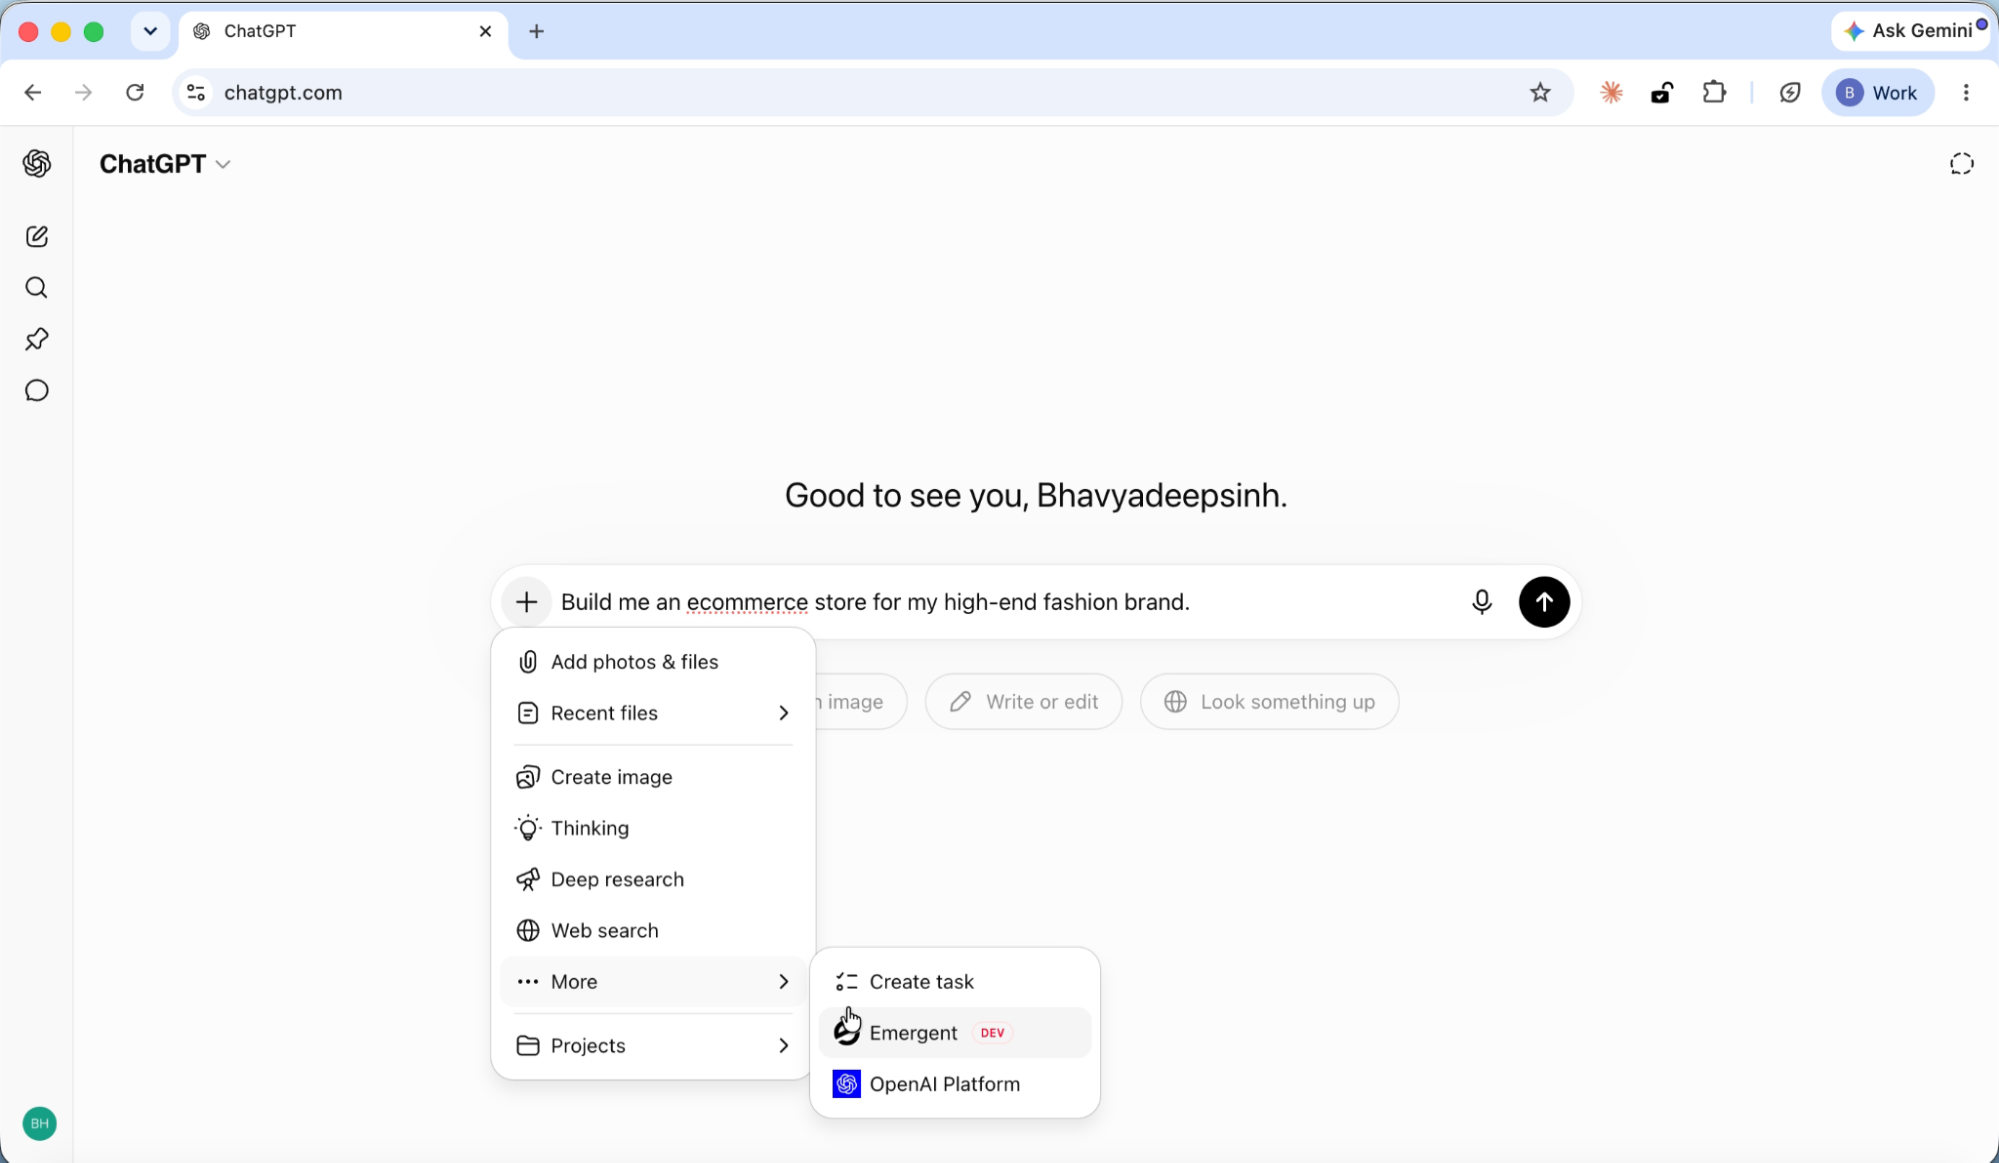Click the partially hidden image suggestion chip
The image size is (1999, 1163).
(x=860, y=702)
